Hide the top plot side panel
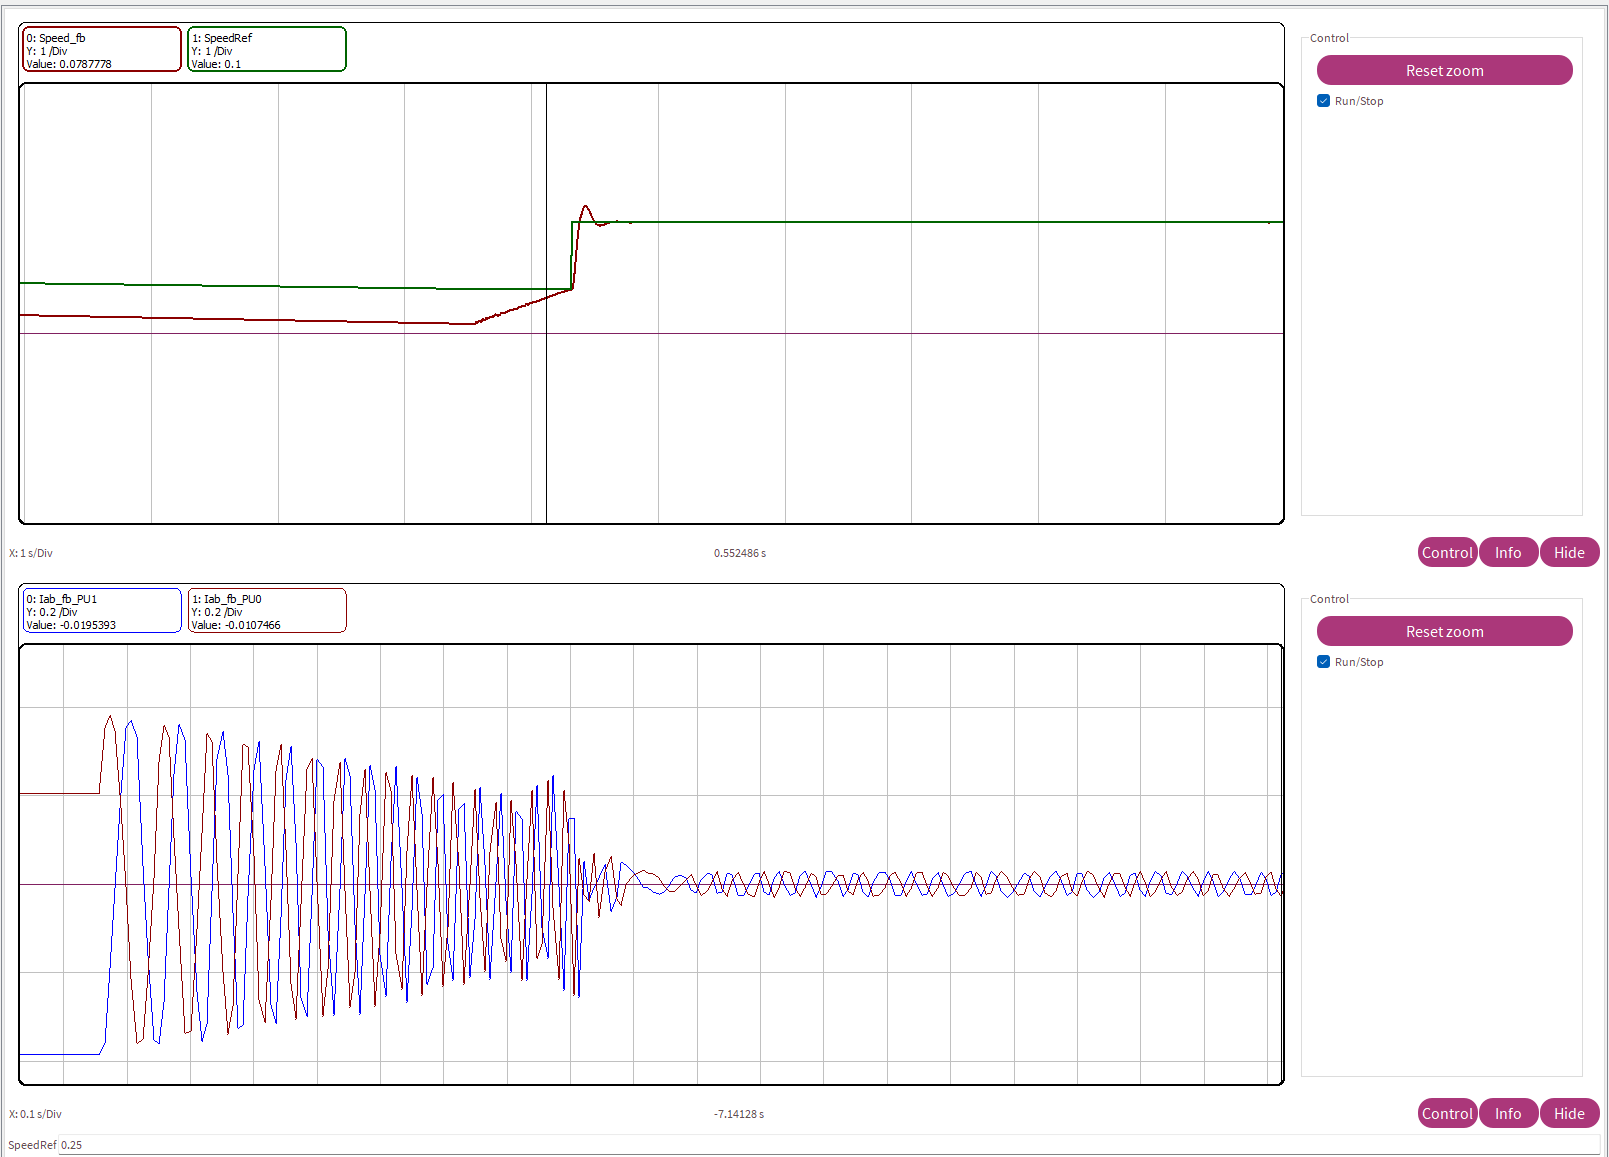This screenshot has height=1157, width=1609. point(1568,552)
